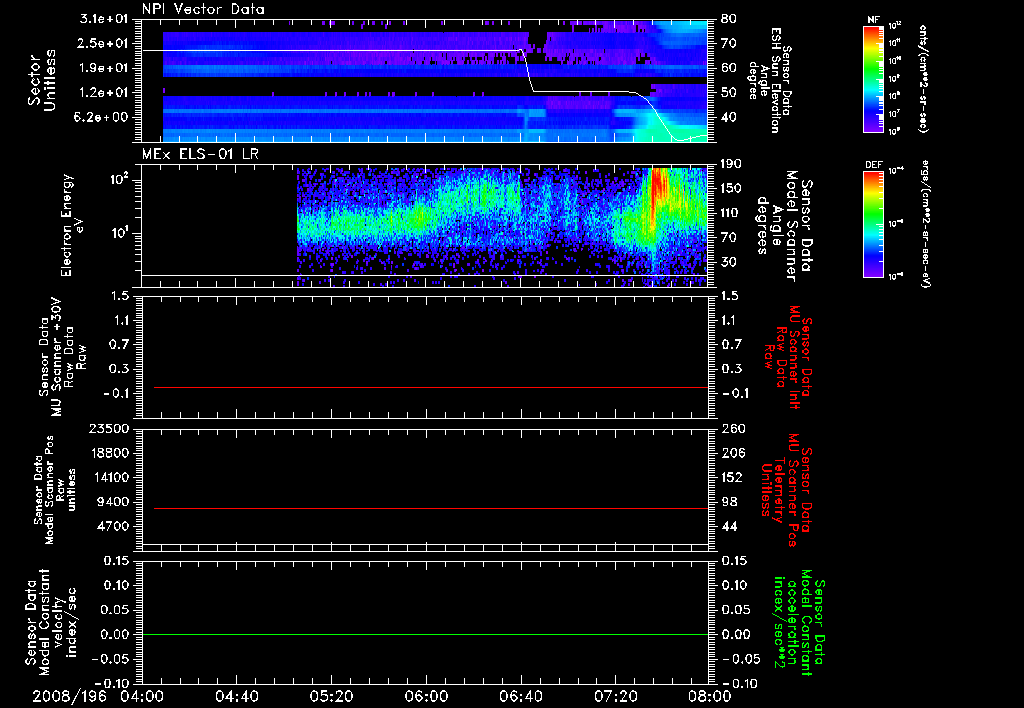Screen dimensions: 1024x708
Task: Click the 9400 scanner position tick label
Action: tap(114, 502)
